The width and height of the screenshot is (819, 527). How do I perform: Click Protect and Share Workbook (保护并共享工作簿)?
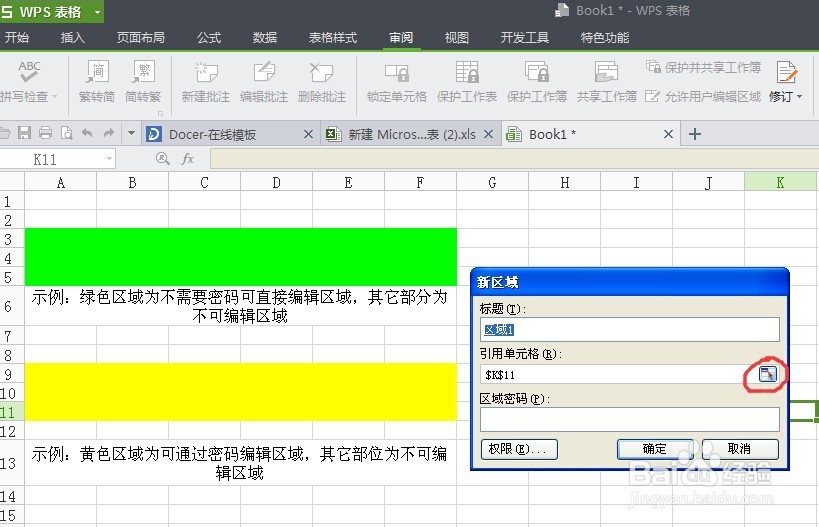(703, 67)
